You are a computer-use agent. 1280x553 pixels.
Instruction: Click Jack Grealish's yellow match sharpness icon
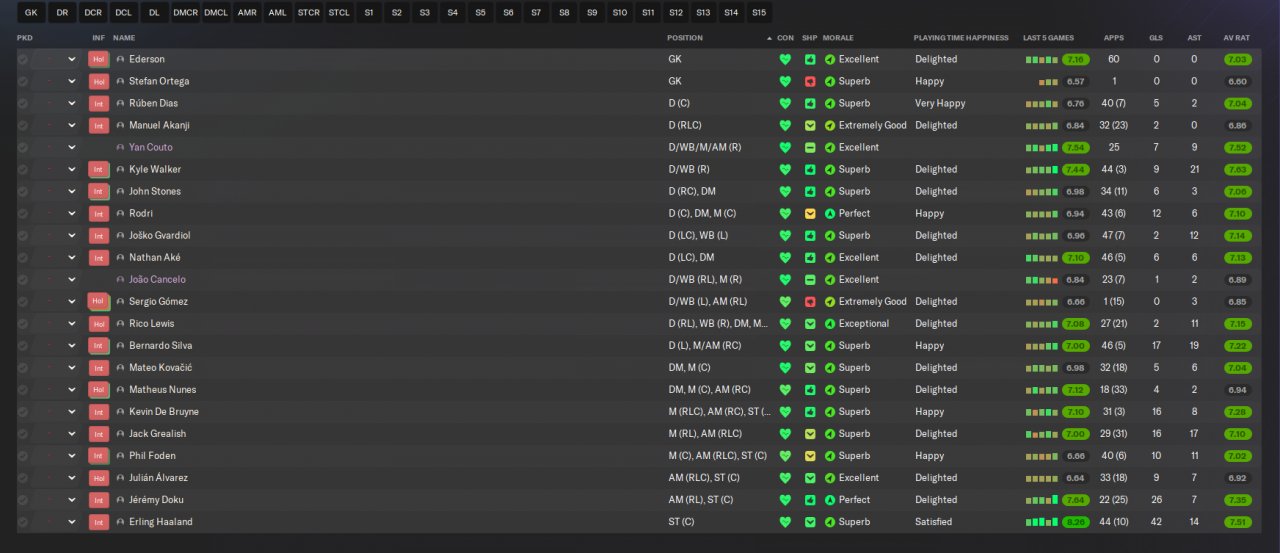(810, 434)
